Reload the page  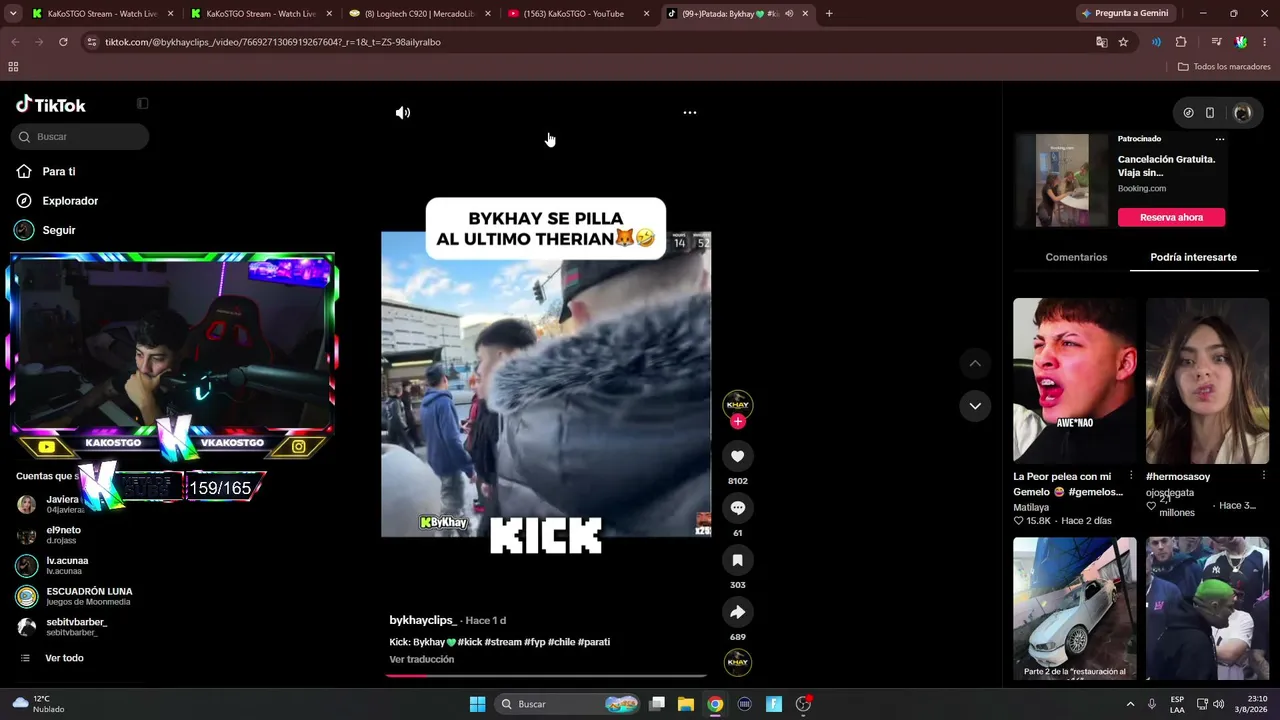coord(63,42)
